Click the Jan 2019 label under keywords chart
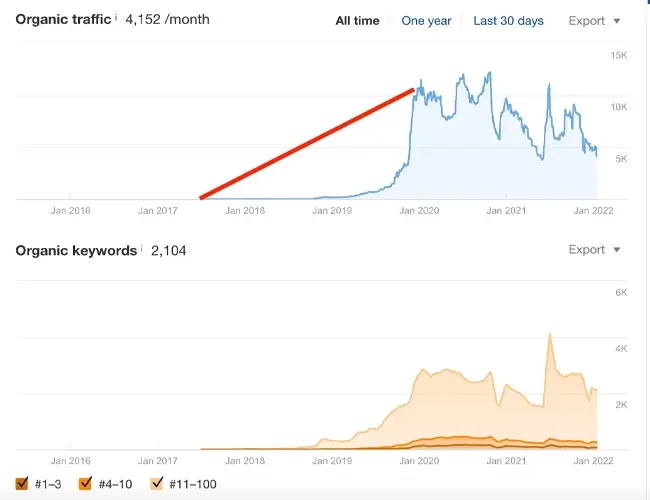Viewport: 650px width, 500px height. [332, 461]
